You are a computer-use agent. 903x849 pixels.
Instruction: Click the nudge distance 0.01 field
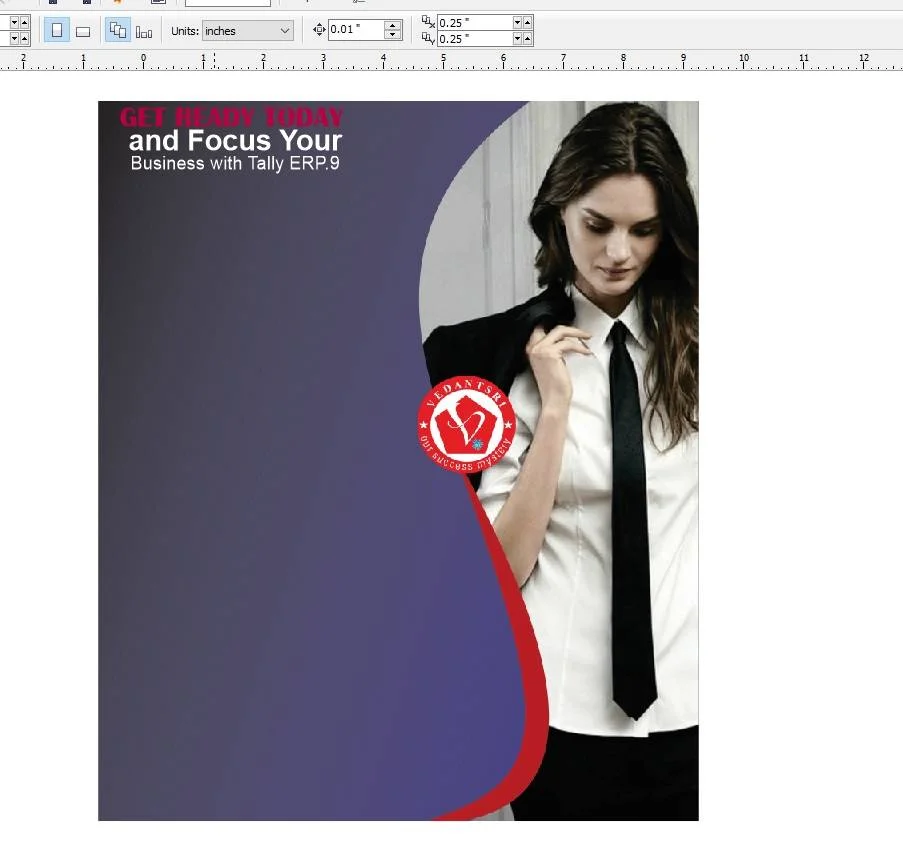pyautogui.click(x=356, y=30)
